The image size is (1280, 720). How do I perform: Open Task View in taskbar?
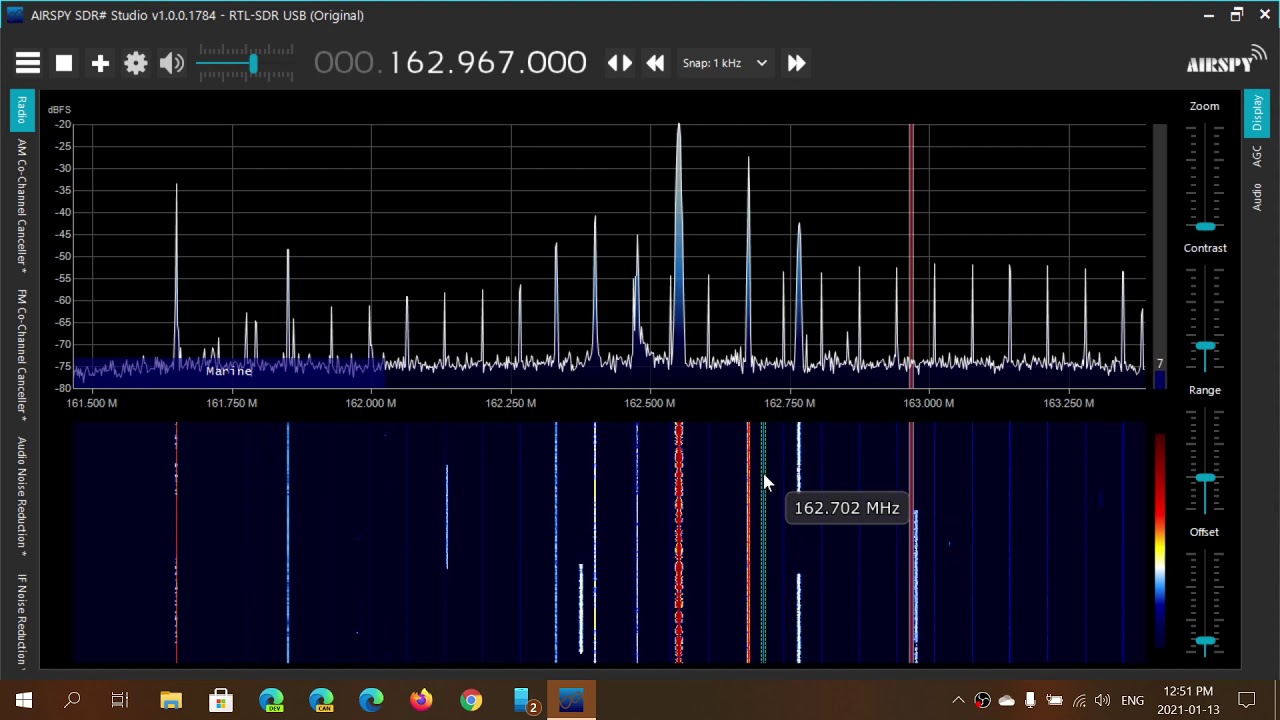tap(120, 700)
